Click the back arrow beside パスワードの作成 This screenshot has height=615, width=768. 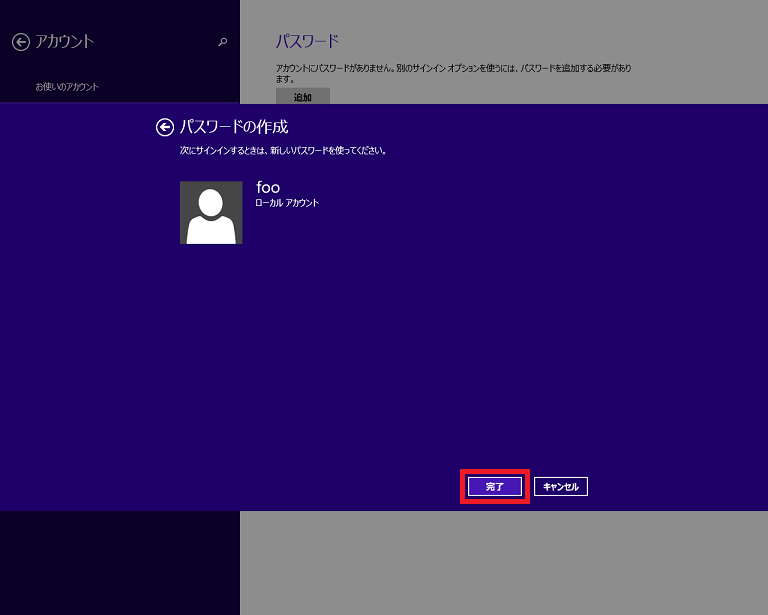point(165,127)
